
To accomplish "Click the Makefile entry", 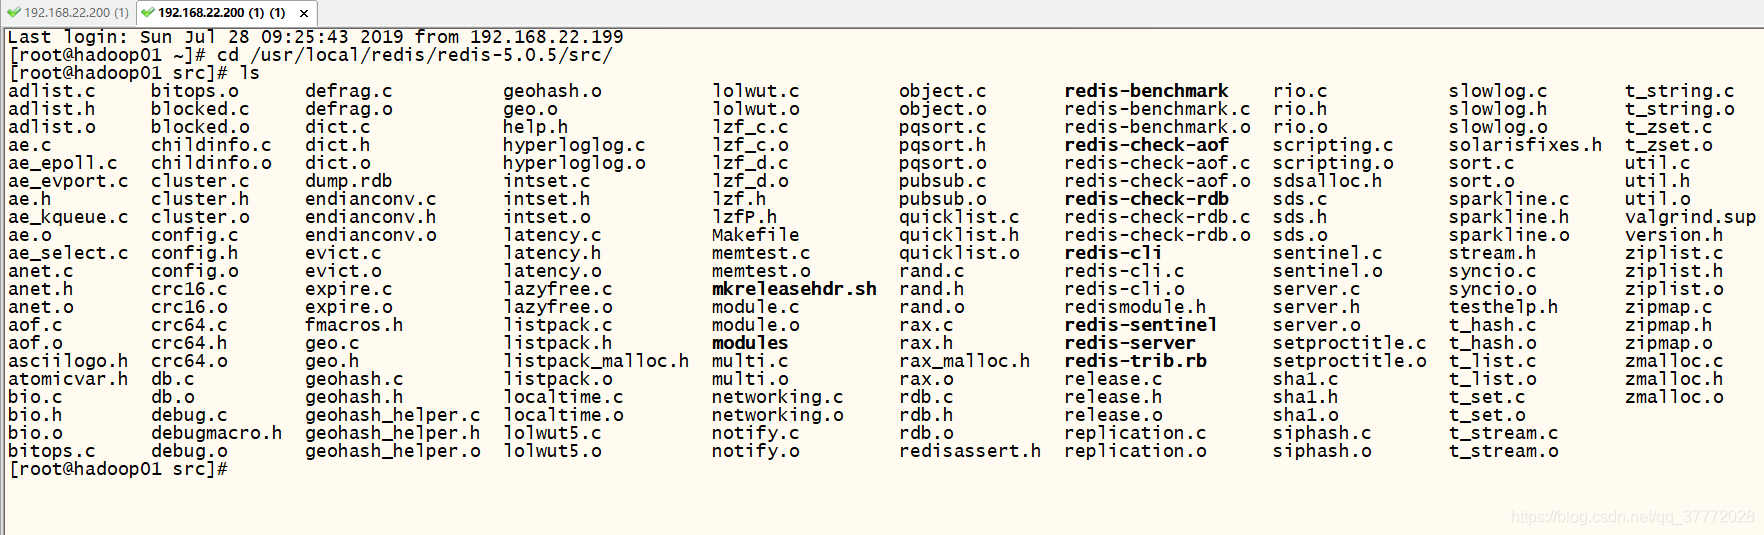I will point(756,235).
